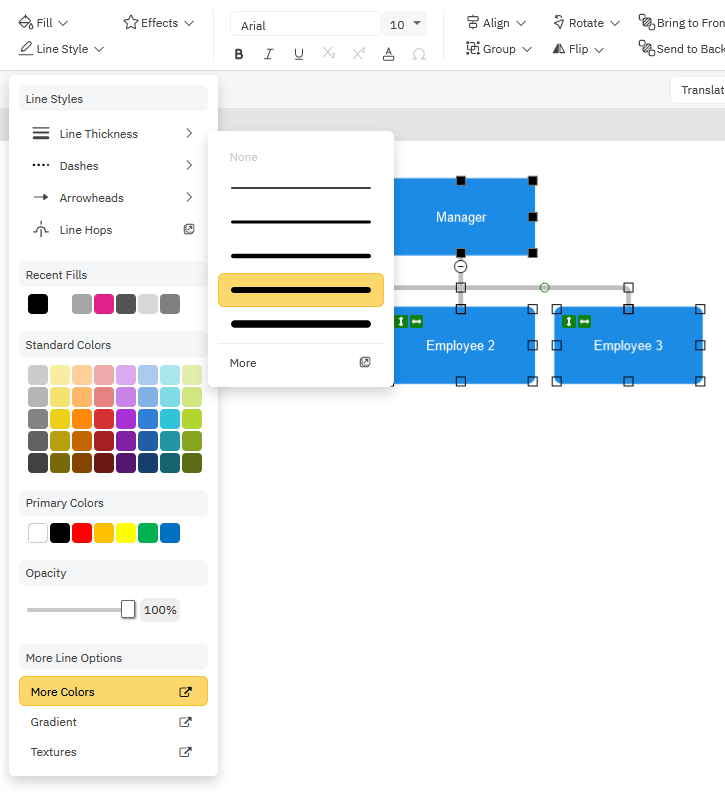This screenshot has height=802, width=725.
Task: Open the Arrowheads submenu
Action: 113,198
